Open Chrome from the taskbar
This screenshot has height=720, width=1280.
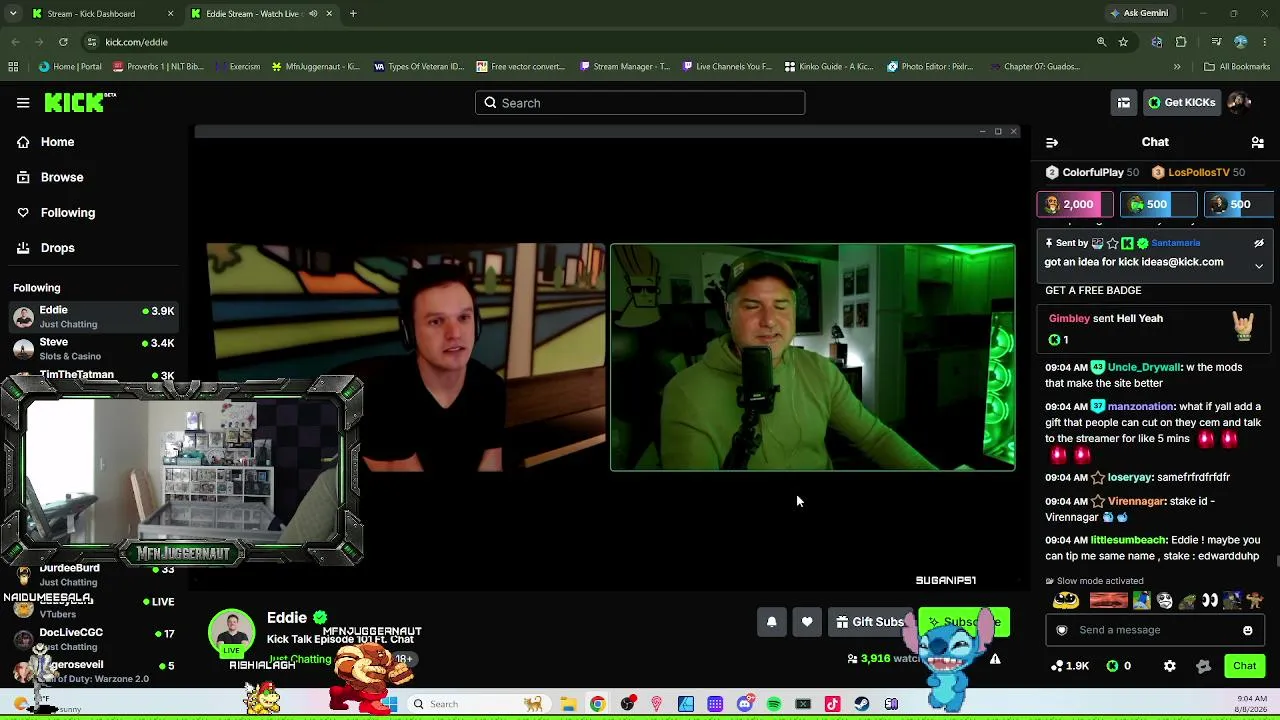click(597, 704)
